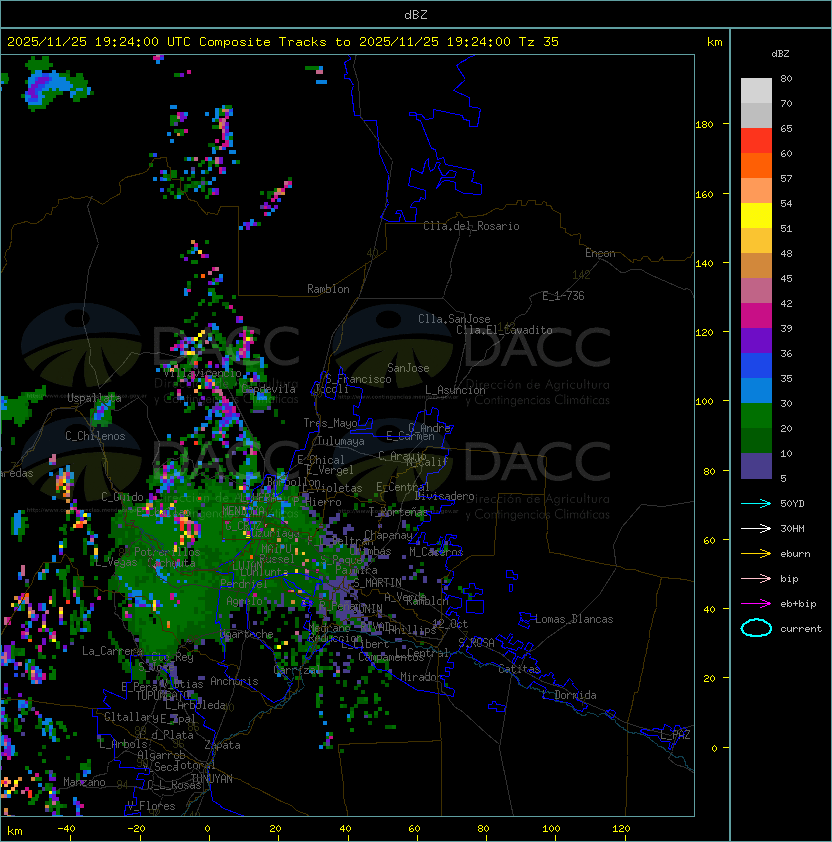Viewport: 832px width, 842px height.
Task: Click the 'L_PAZ' place label
Action: pyautogui.click(x=675, y=735)
